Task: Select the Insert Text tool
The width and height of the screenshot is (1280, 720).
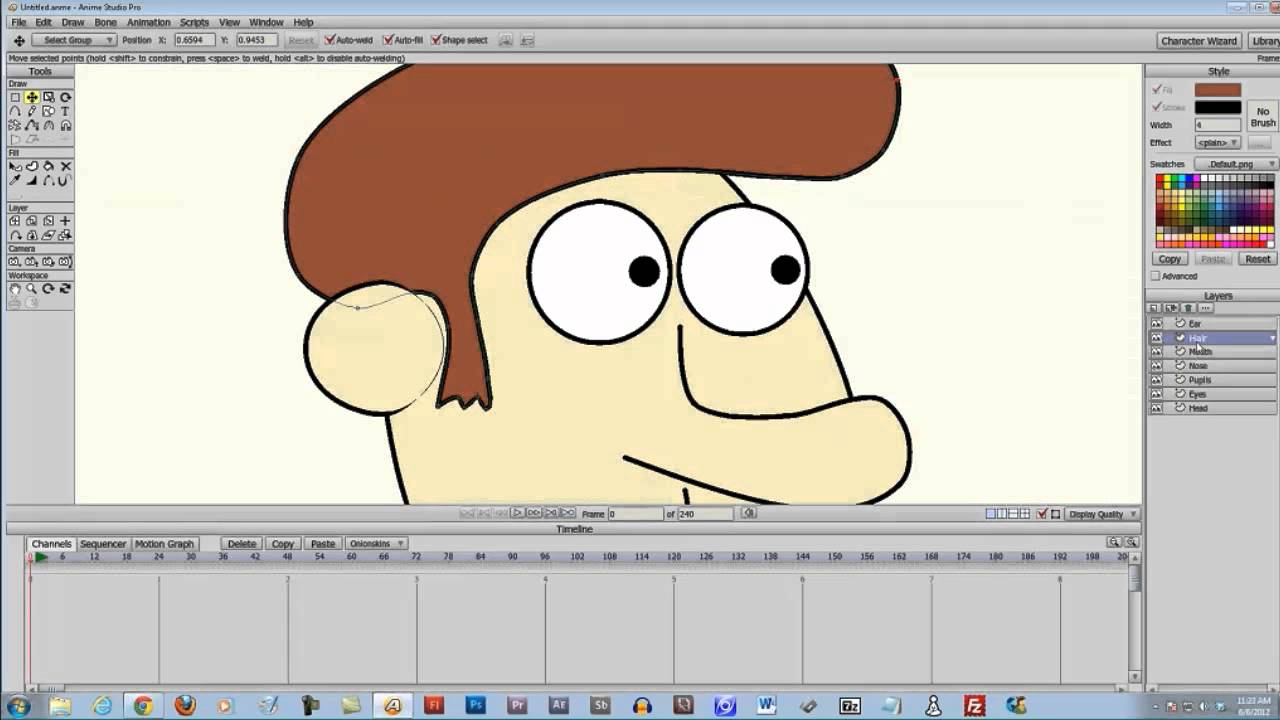Action: [65, 111]
